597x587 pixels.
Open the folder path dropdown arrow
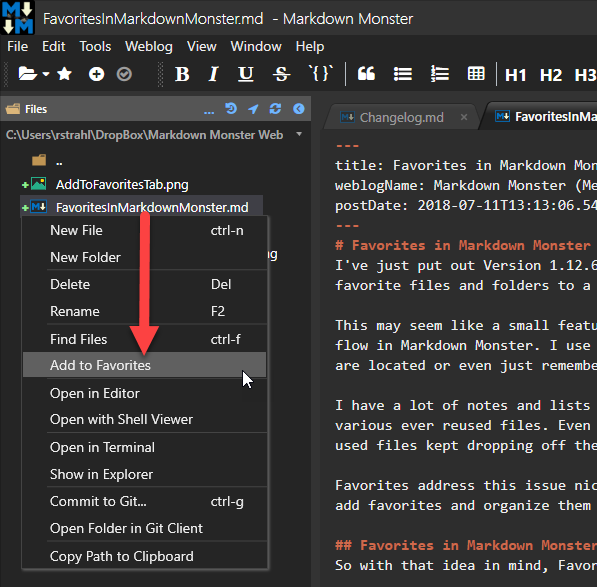[299, 134]
